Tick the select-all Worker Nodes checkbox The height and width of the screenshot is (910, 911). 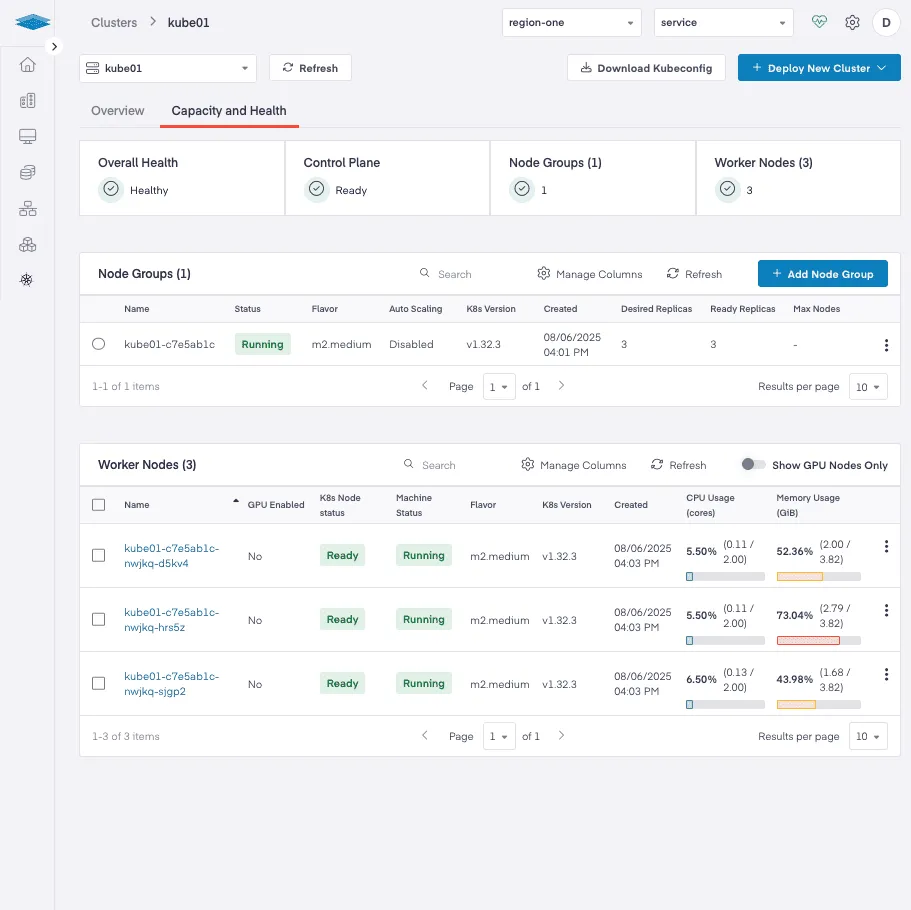[x=99, y=505]
